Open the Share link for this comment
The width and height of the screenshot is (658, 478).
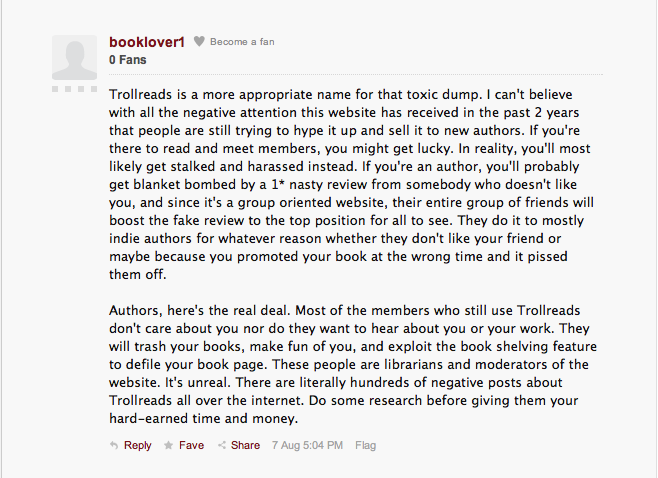245,445
